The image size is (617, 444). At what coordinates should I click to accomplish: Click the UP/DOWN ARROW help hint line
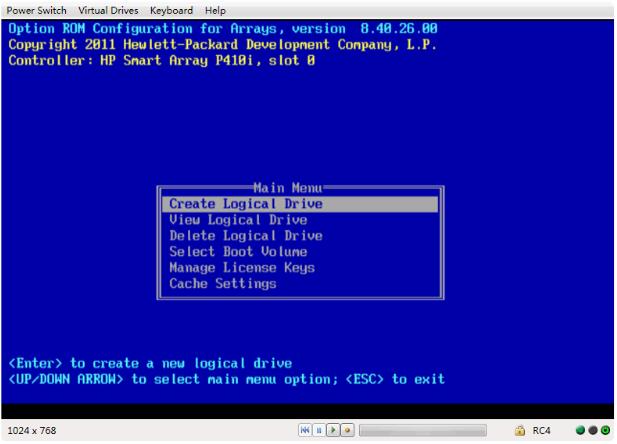[x=227, y=379]
